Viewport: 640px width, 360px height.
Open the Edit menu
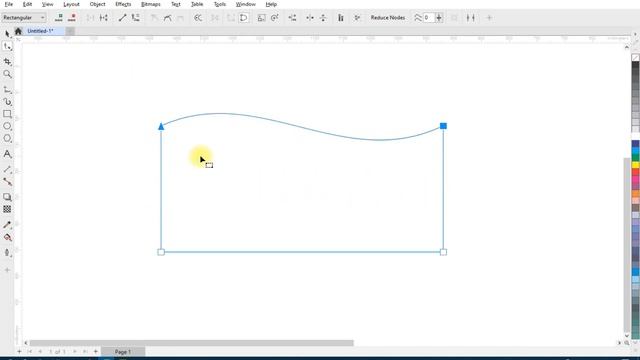click(27, 4)
